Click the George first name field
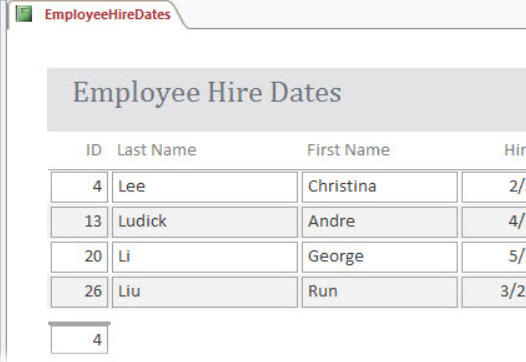This screenshot has width=526, height=362. click(379, 257)
